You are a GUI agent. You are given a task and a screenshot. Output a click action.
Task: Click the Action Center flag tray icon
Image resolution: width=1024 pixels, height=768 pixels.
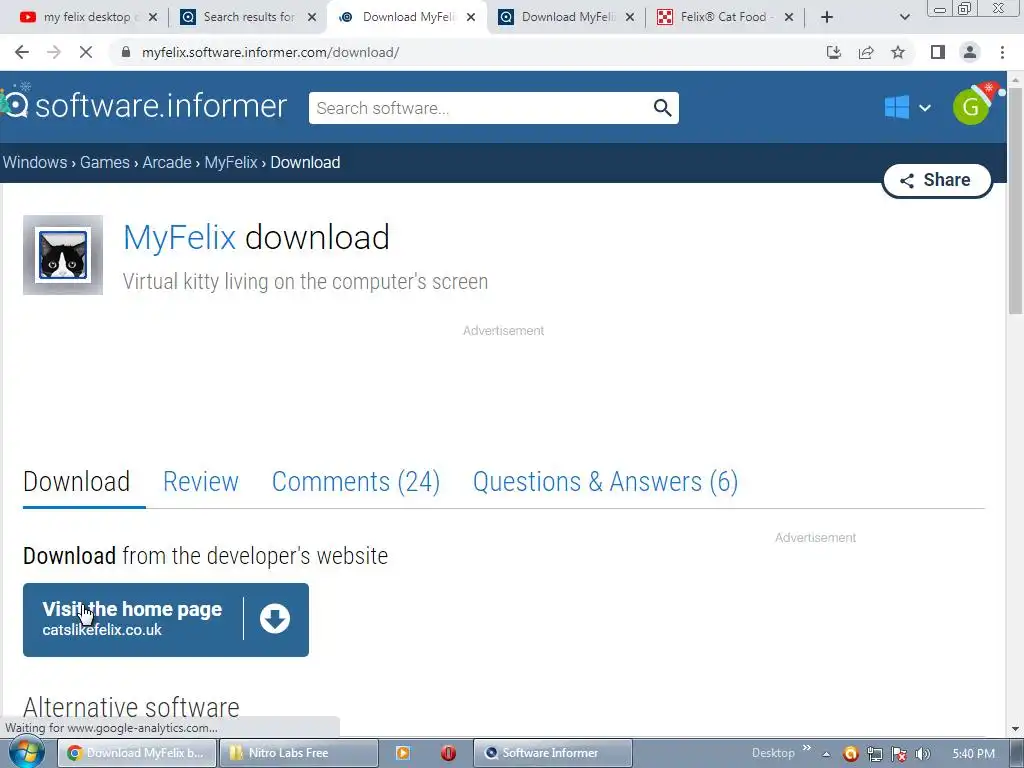(899, 754)
